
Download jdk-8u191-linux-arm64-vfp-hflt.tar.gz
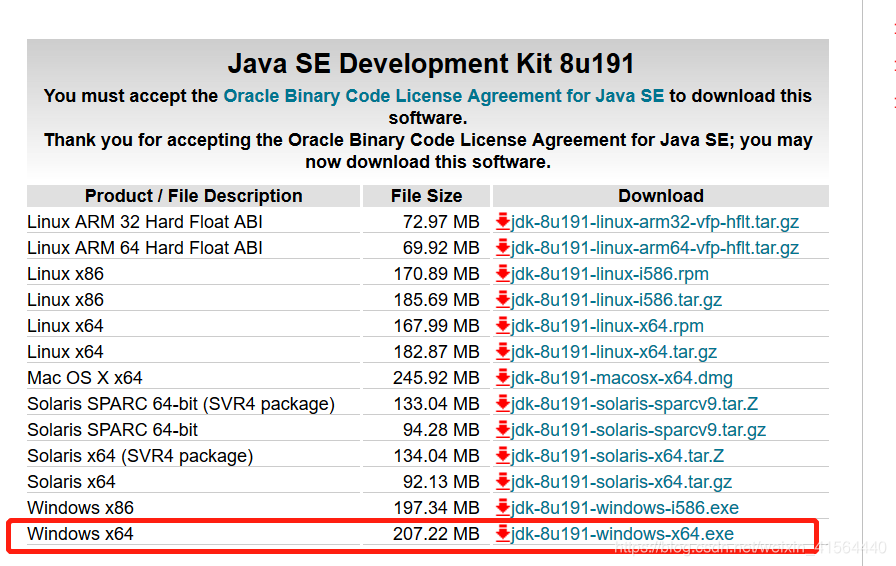click(x=655, y=248)
